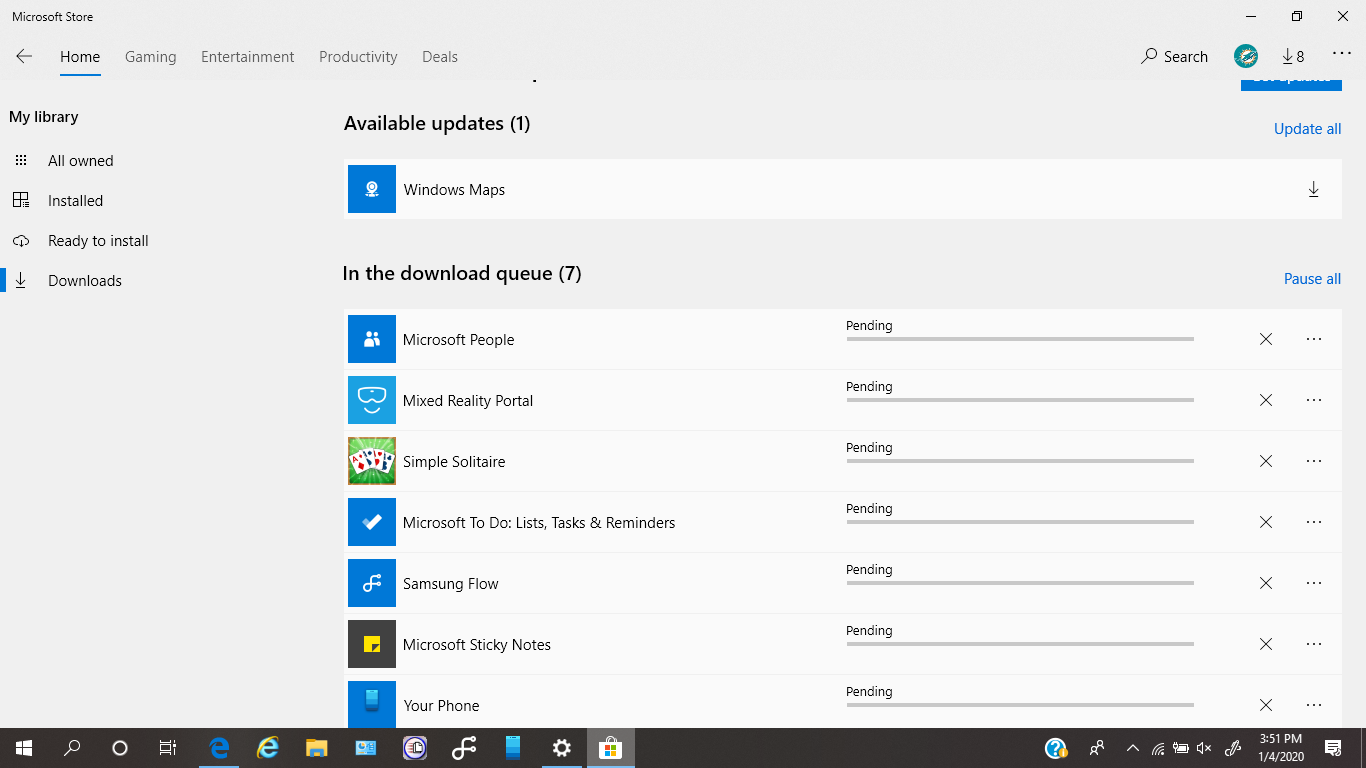Switch to the Productivity tab

point(358,57)
